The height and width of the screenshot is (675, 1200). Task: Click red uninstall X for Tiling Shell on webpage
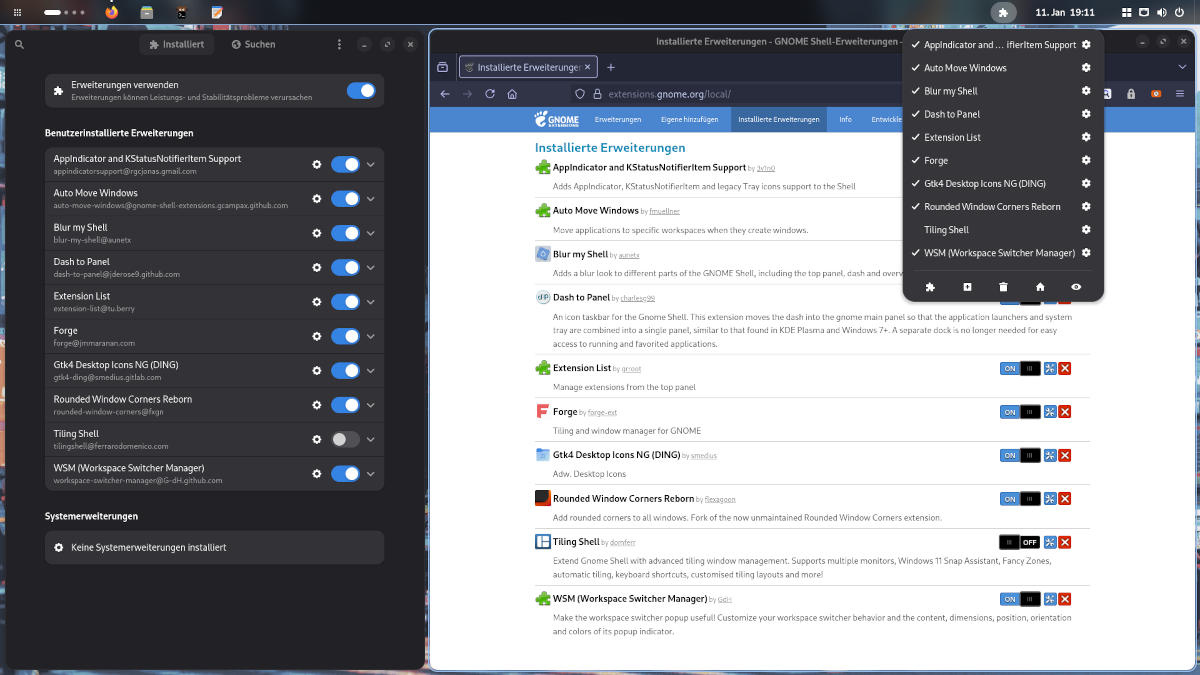(x=1065, y=542)
